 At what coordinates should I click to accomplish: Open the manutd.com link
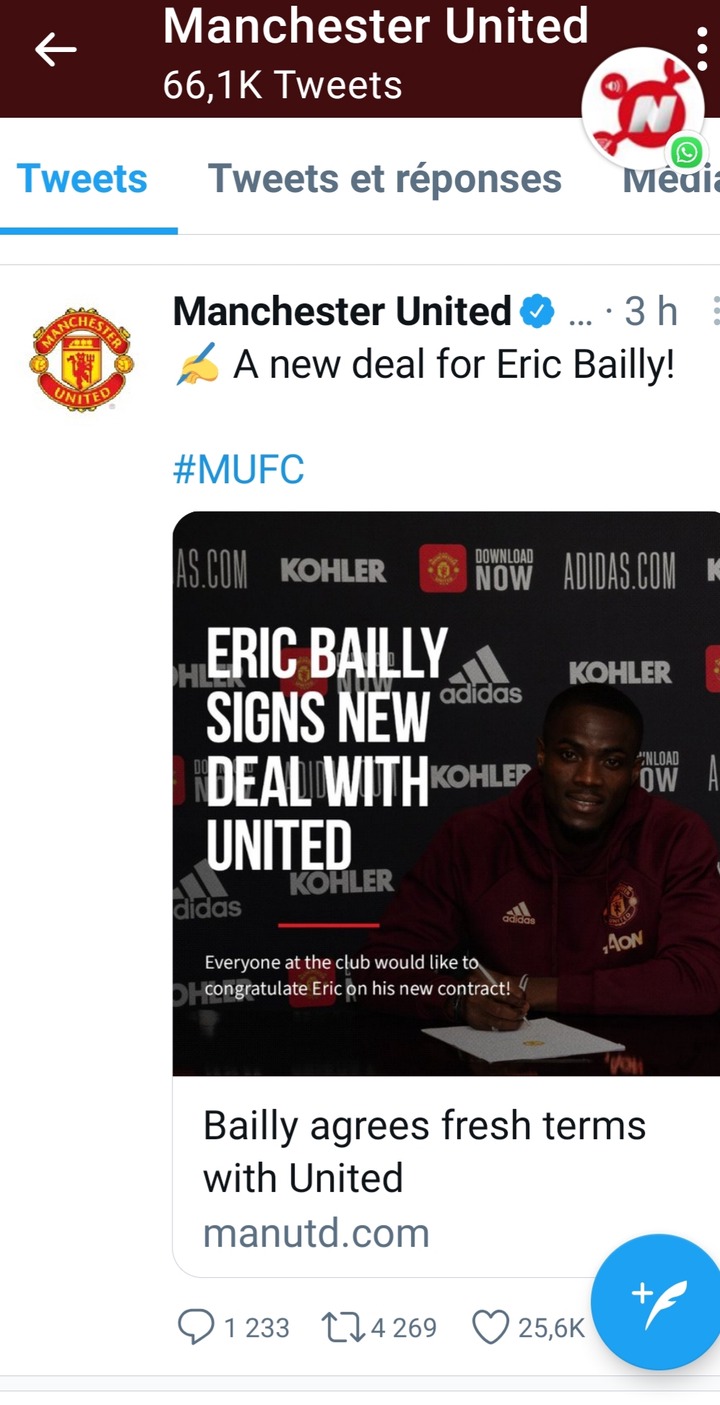click(316, 1233)
